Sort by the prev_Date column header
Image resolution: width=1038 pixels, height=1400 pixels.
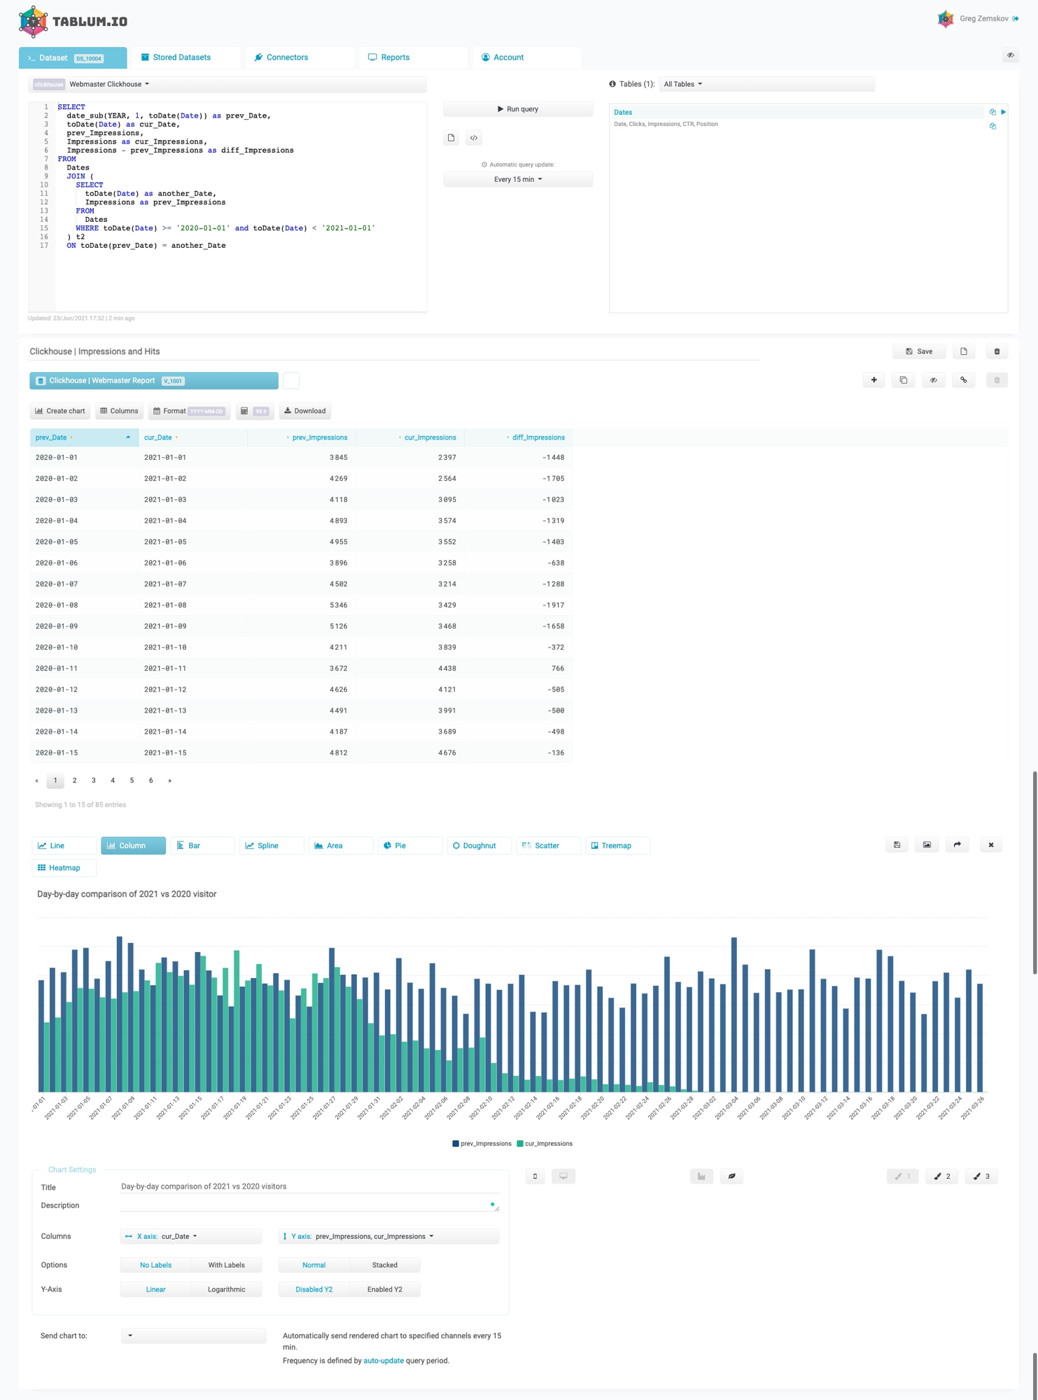click(x=84, y=437)
